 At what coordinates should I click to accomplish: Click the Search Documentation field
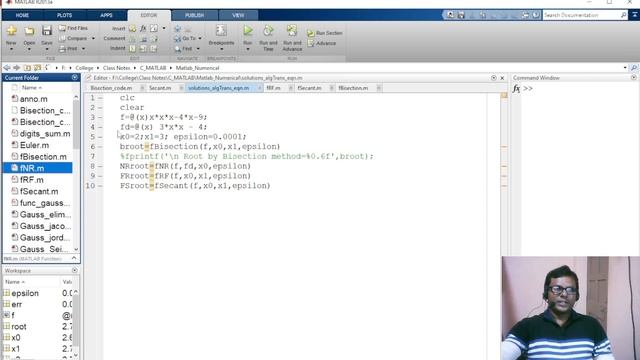tap(581, 15)
